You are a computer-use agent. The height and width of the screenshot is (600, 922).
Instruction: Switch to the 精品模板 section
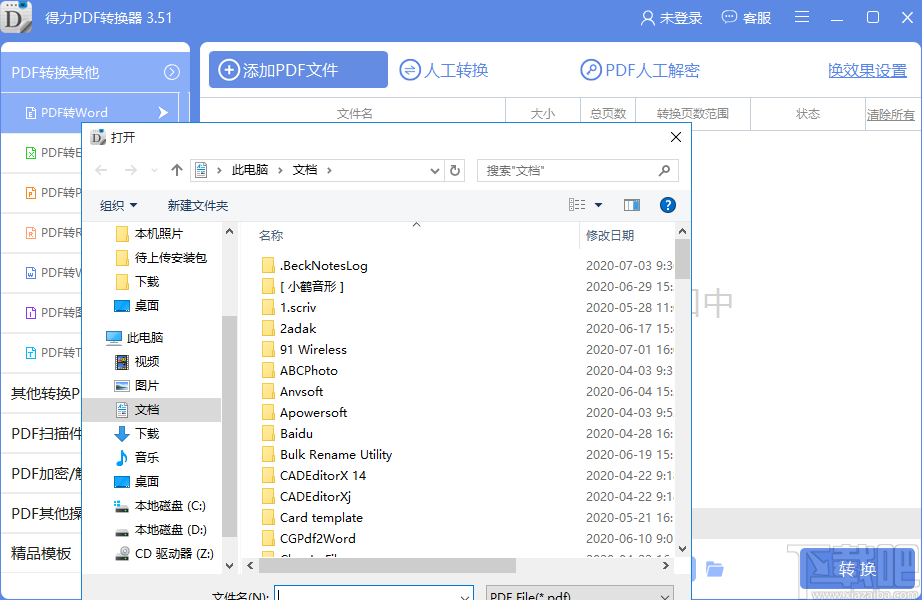(40, 552)
